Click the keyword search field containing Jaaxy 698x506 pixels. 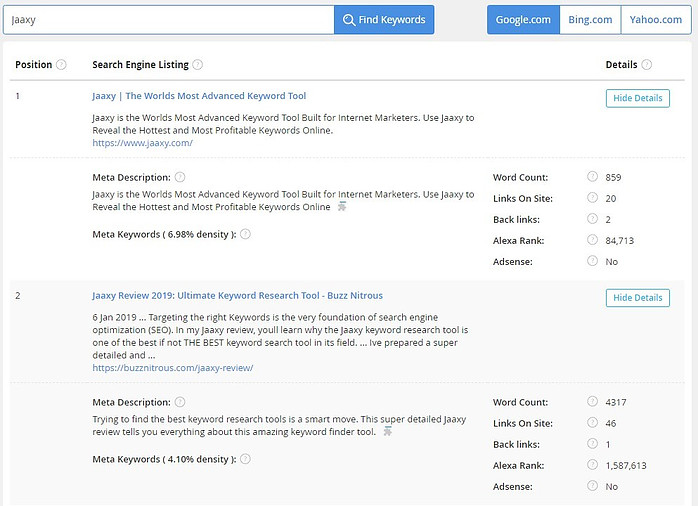(x=169, y=20)
